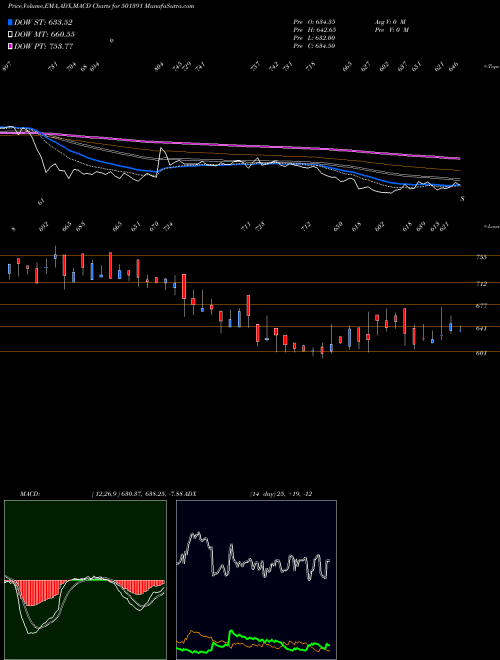This screenshot has width=500, height=660.
Task: Click the 'Pre O: 634.35' open value
Action: tap(314, 21)
